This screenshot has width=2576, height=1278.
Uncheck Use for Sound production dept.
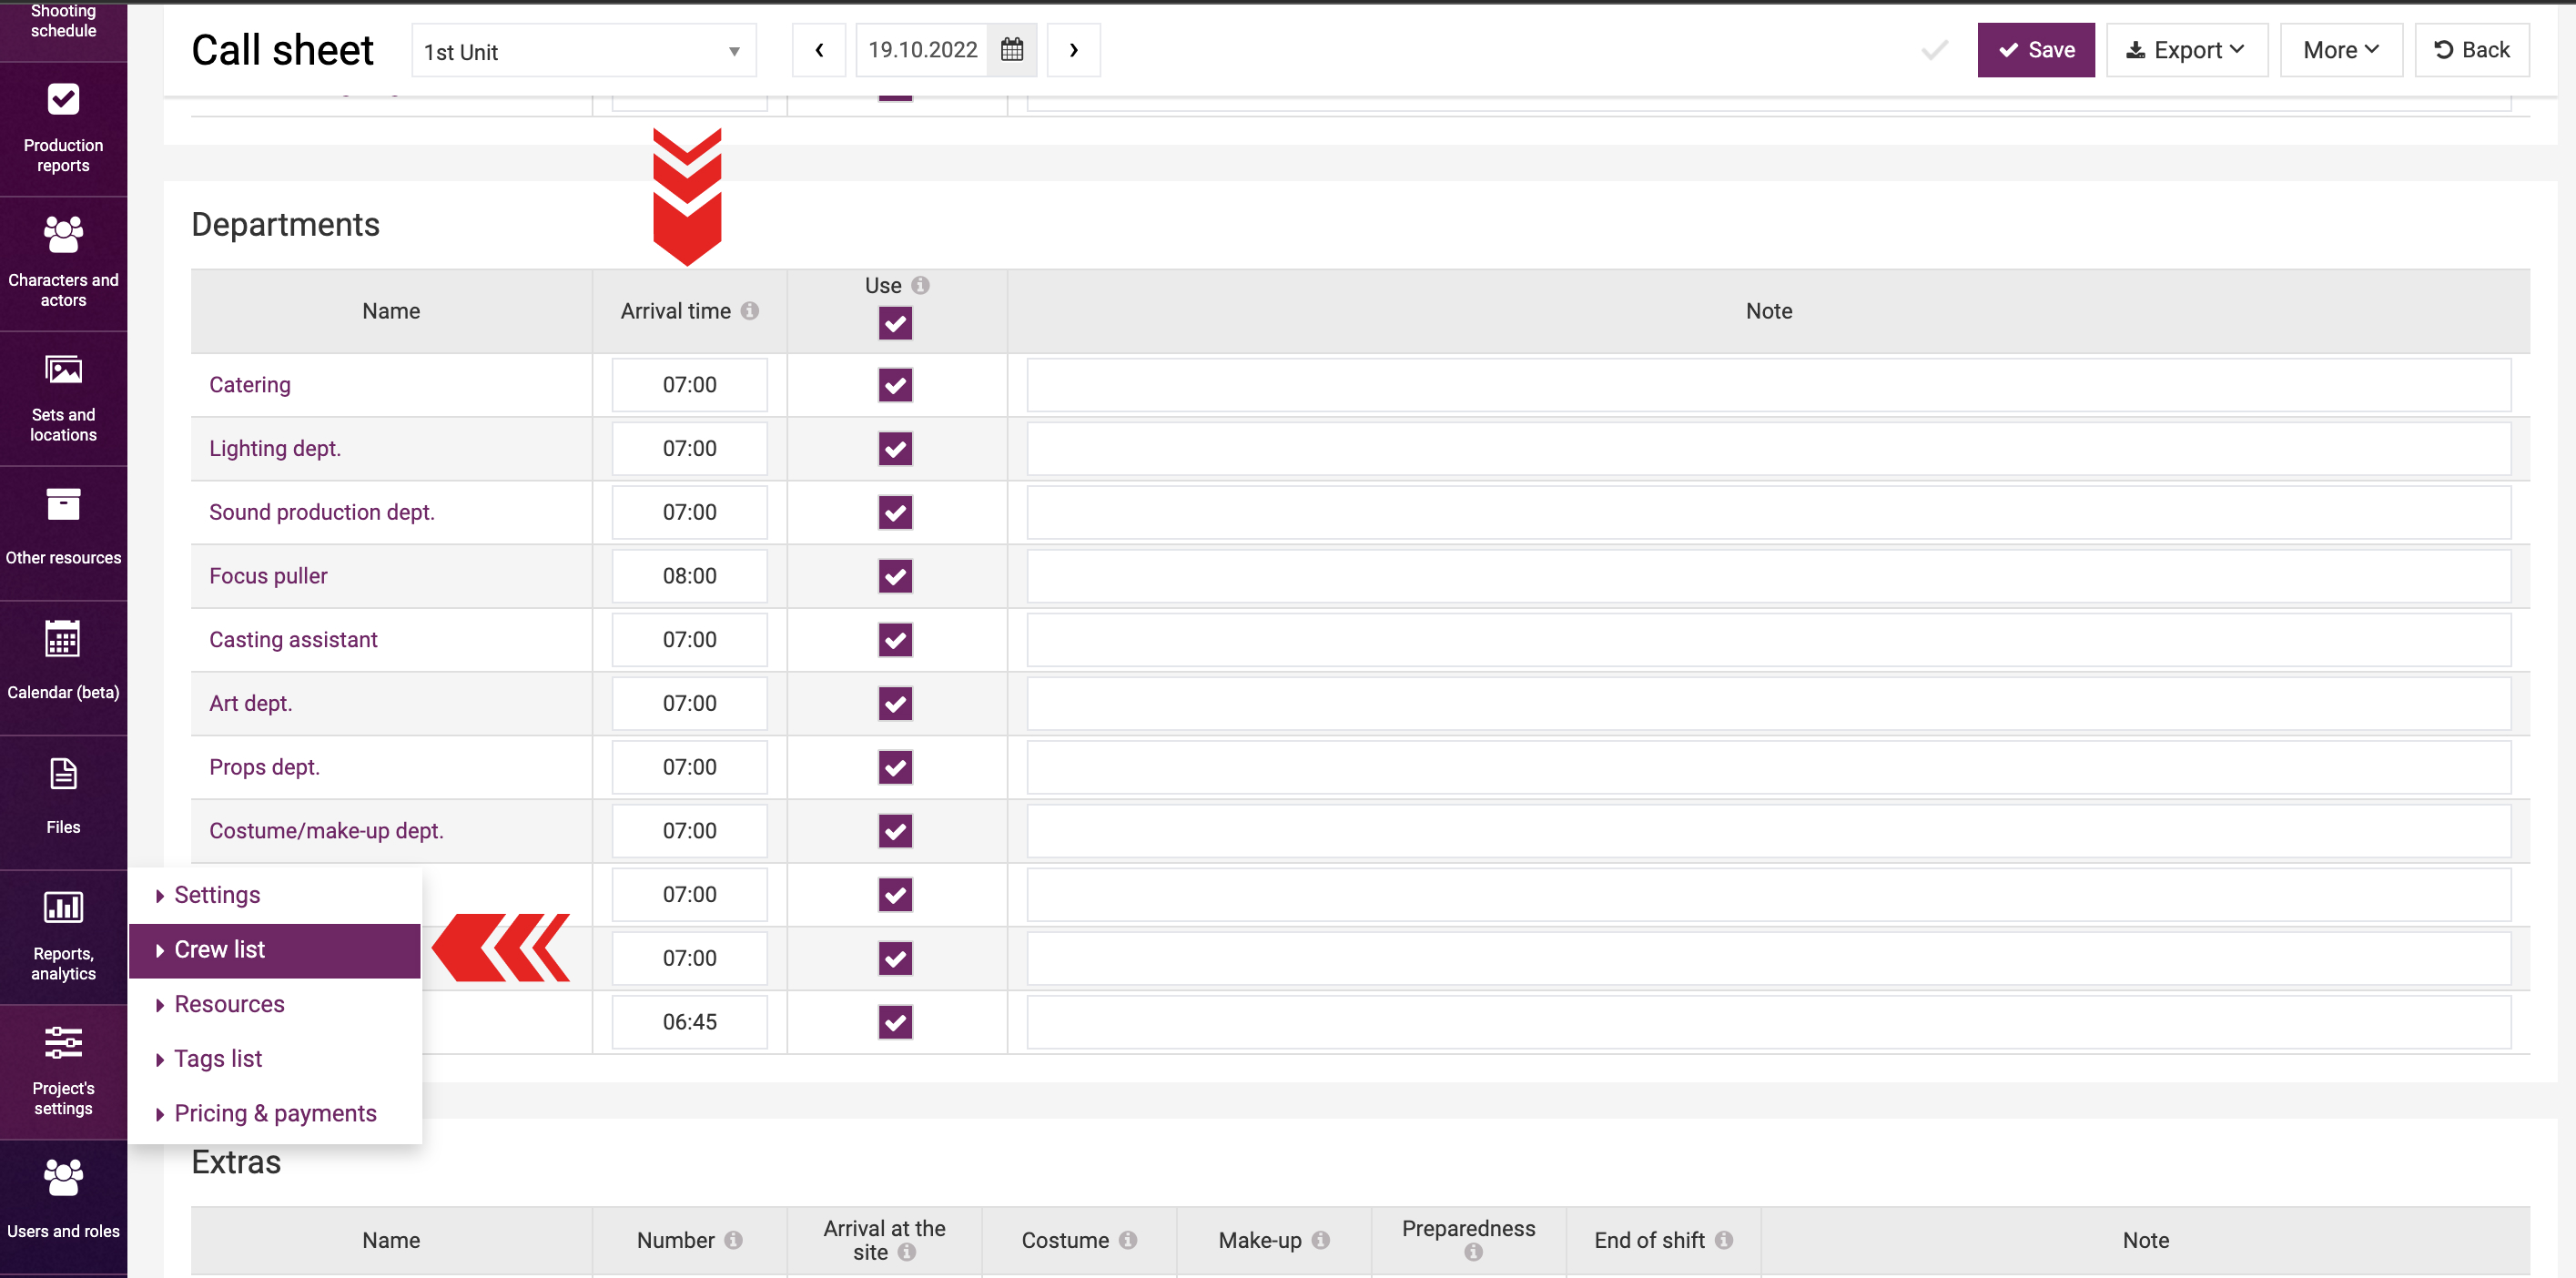[x=895, y=512]
